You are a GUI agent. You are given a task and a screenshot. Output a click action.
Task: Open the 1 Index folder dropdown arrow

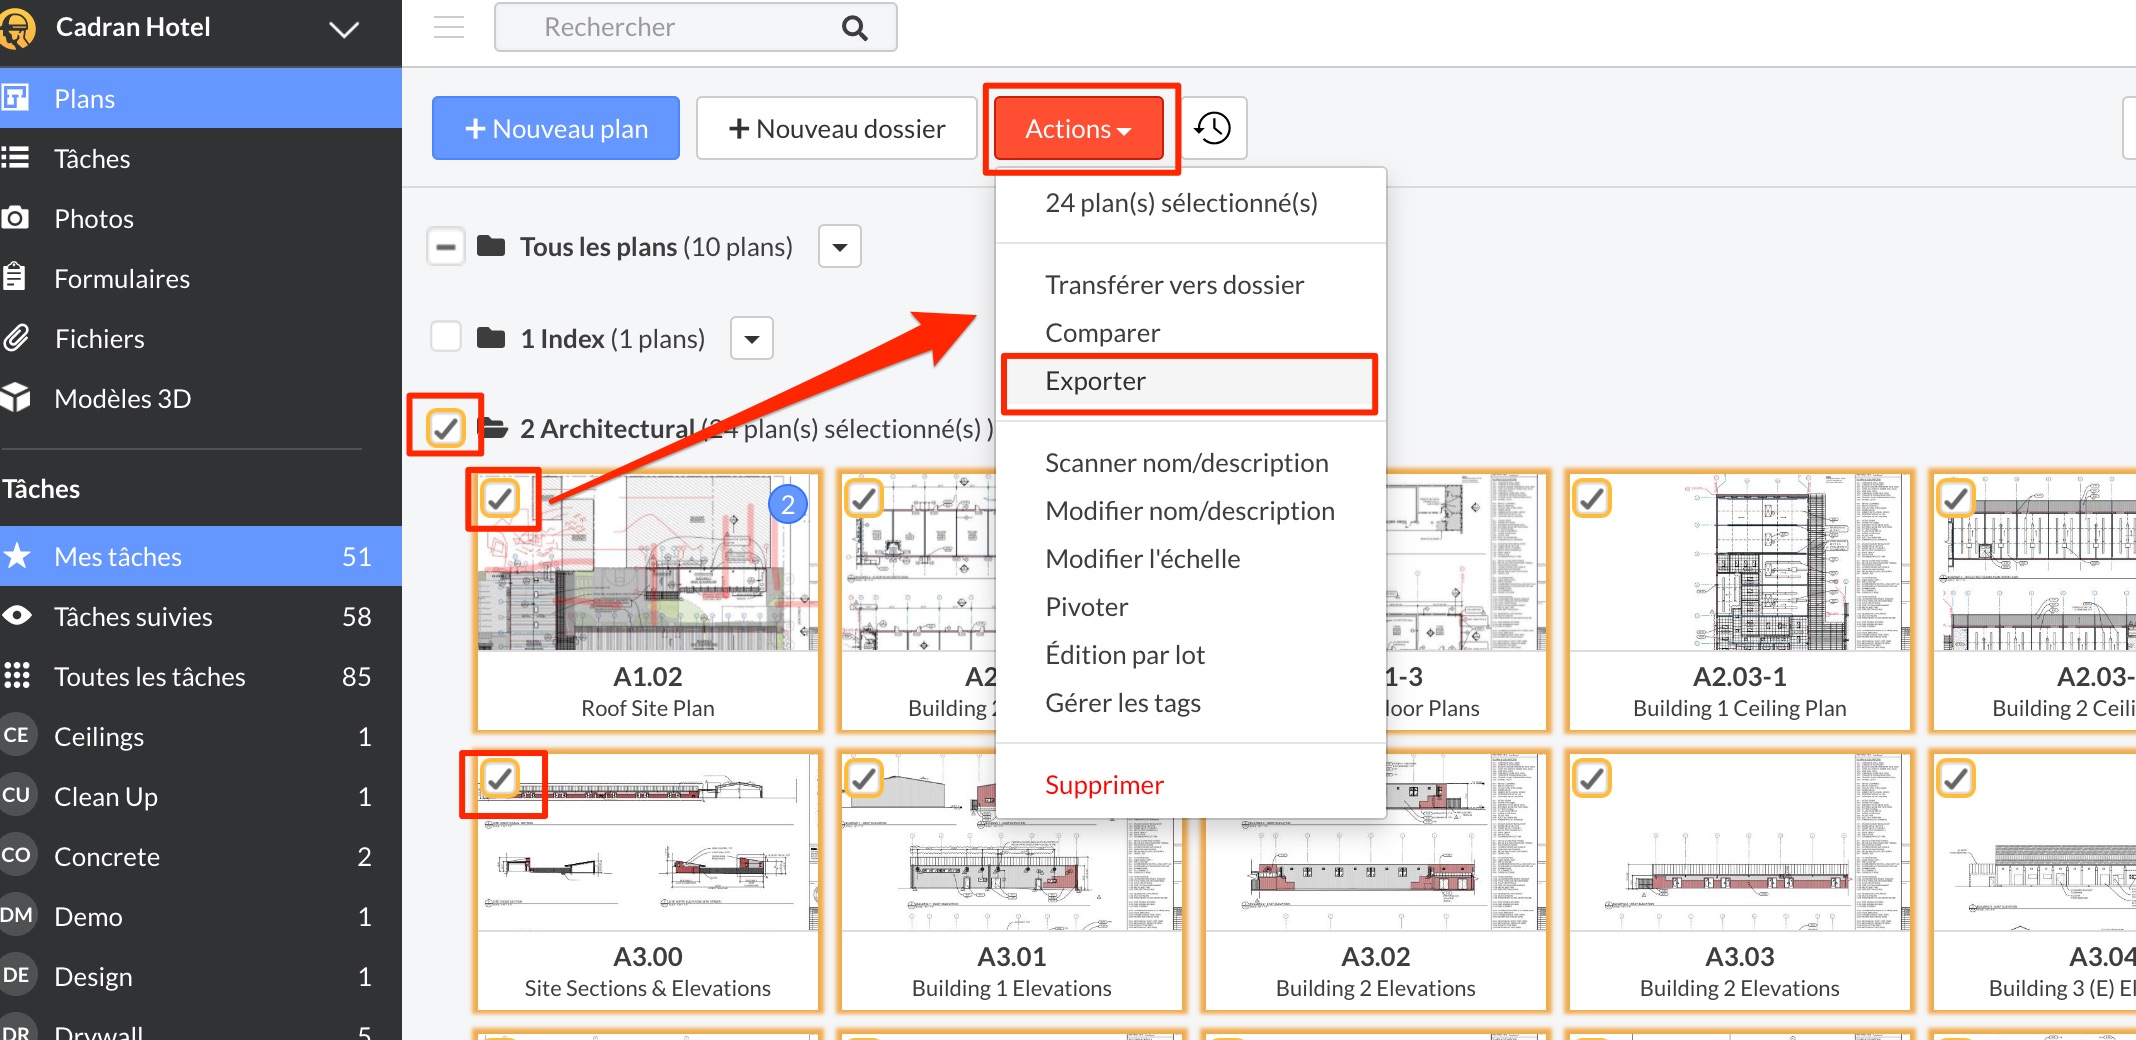(x=752, y=339)
